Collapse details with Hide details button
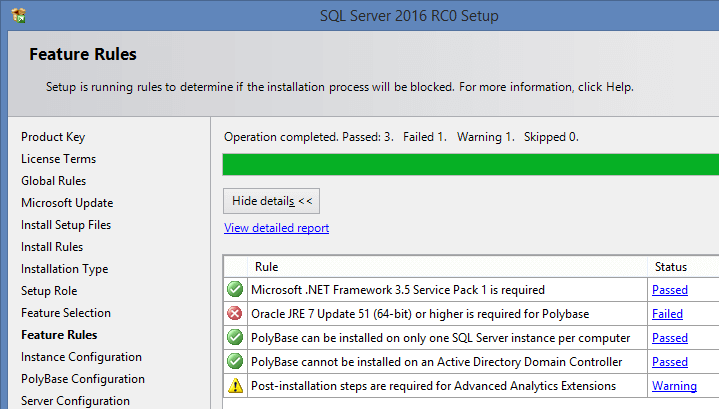 coord(271,201)
